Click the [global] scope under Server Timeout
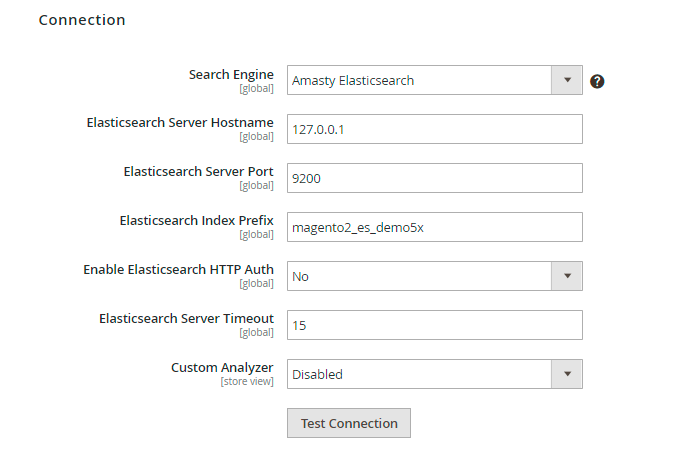This screenshot has width=683, height=464. click(x=256, y=332)
